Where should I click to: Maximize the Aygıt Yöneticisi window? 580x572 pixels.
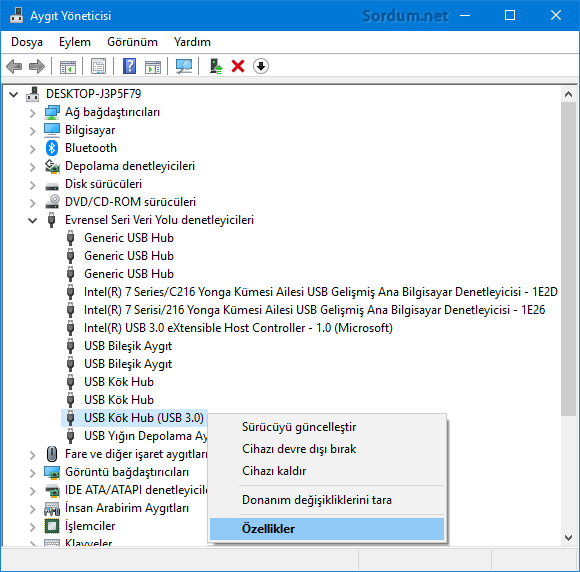[510, 16]
